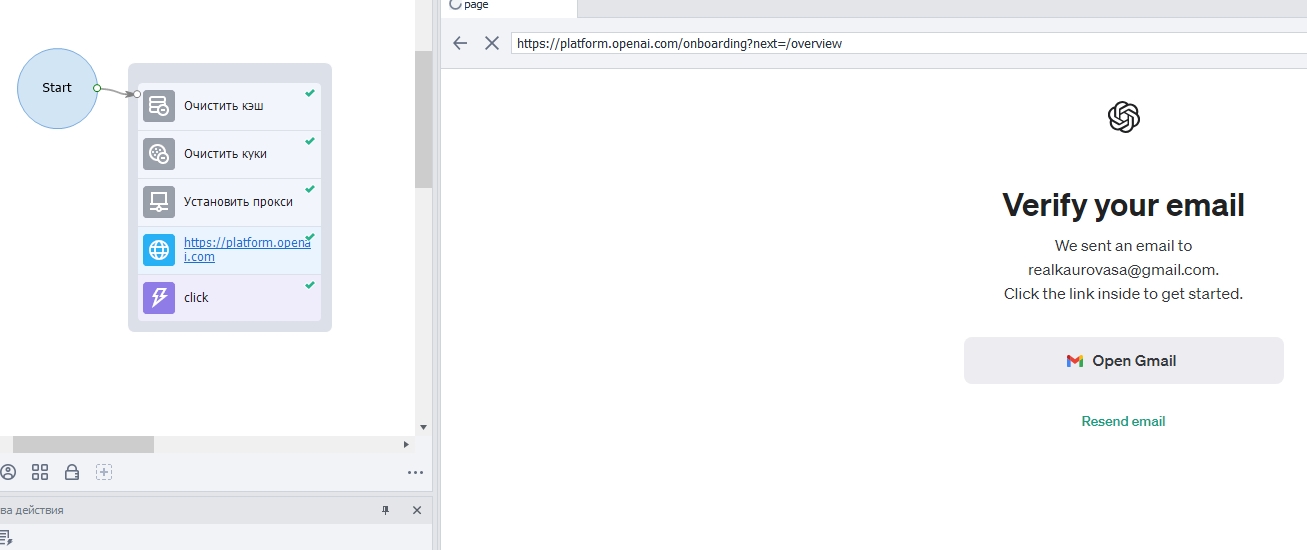This screenshot has height=550, width=1307.
Task: Go back with the browser back arrow
Action: pos(460,43)
